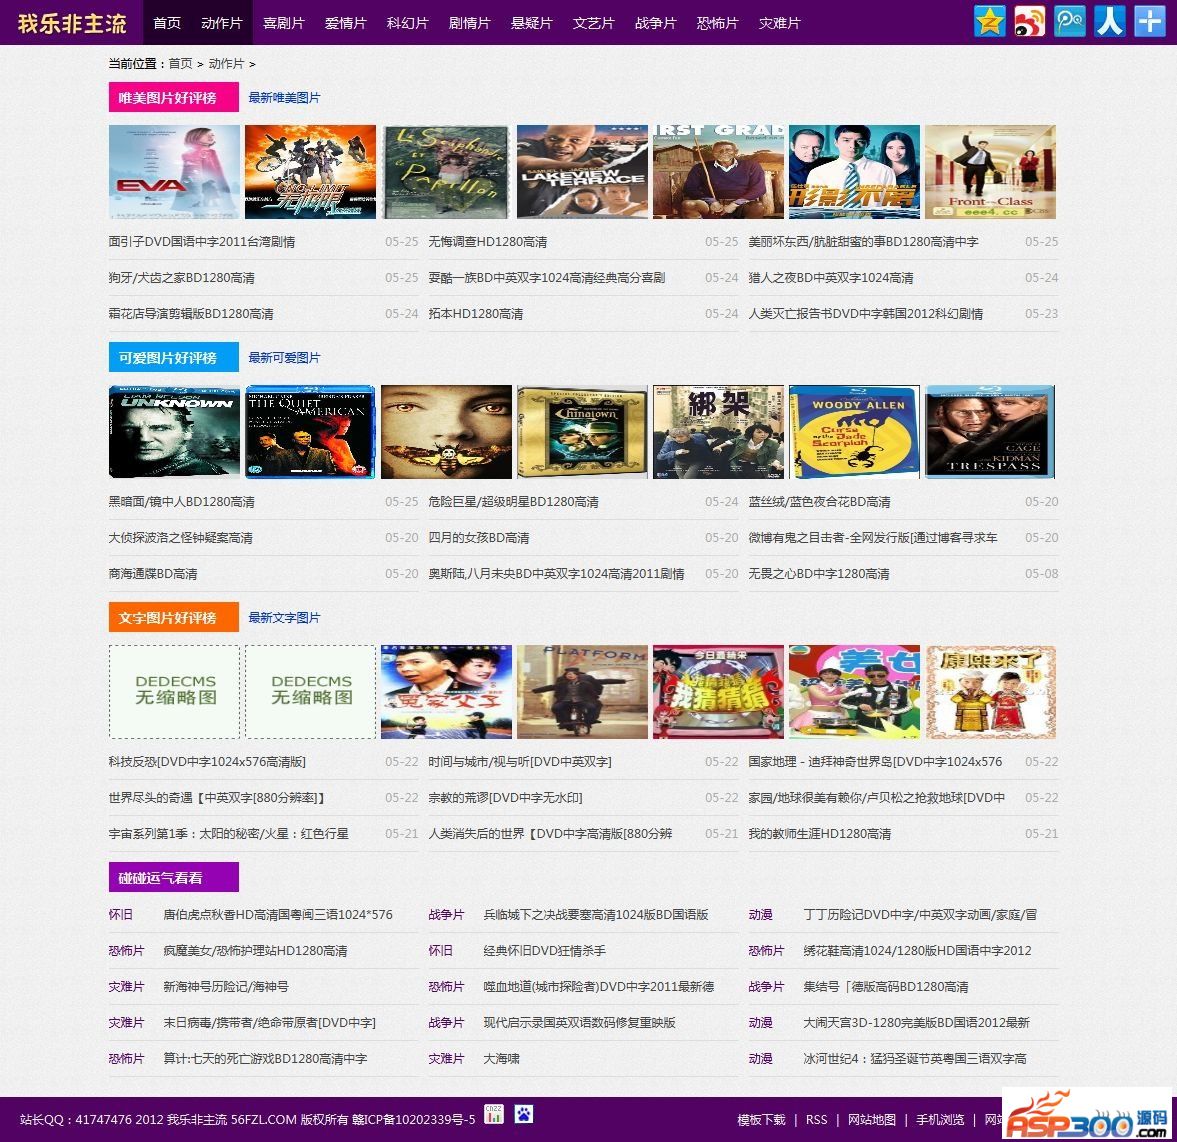Open the 最新唯美图片 link

284,98
